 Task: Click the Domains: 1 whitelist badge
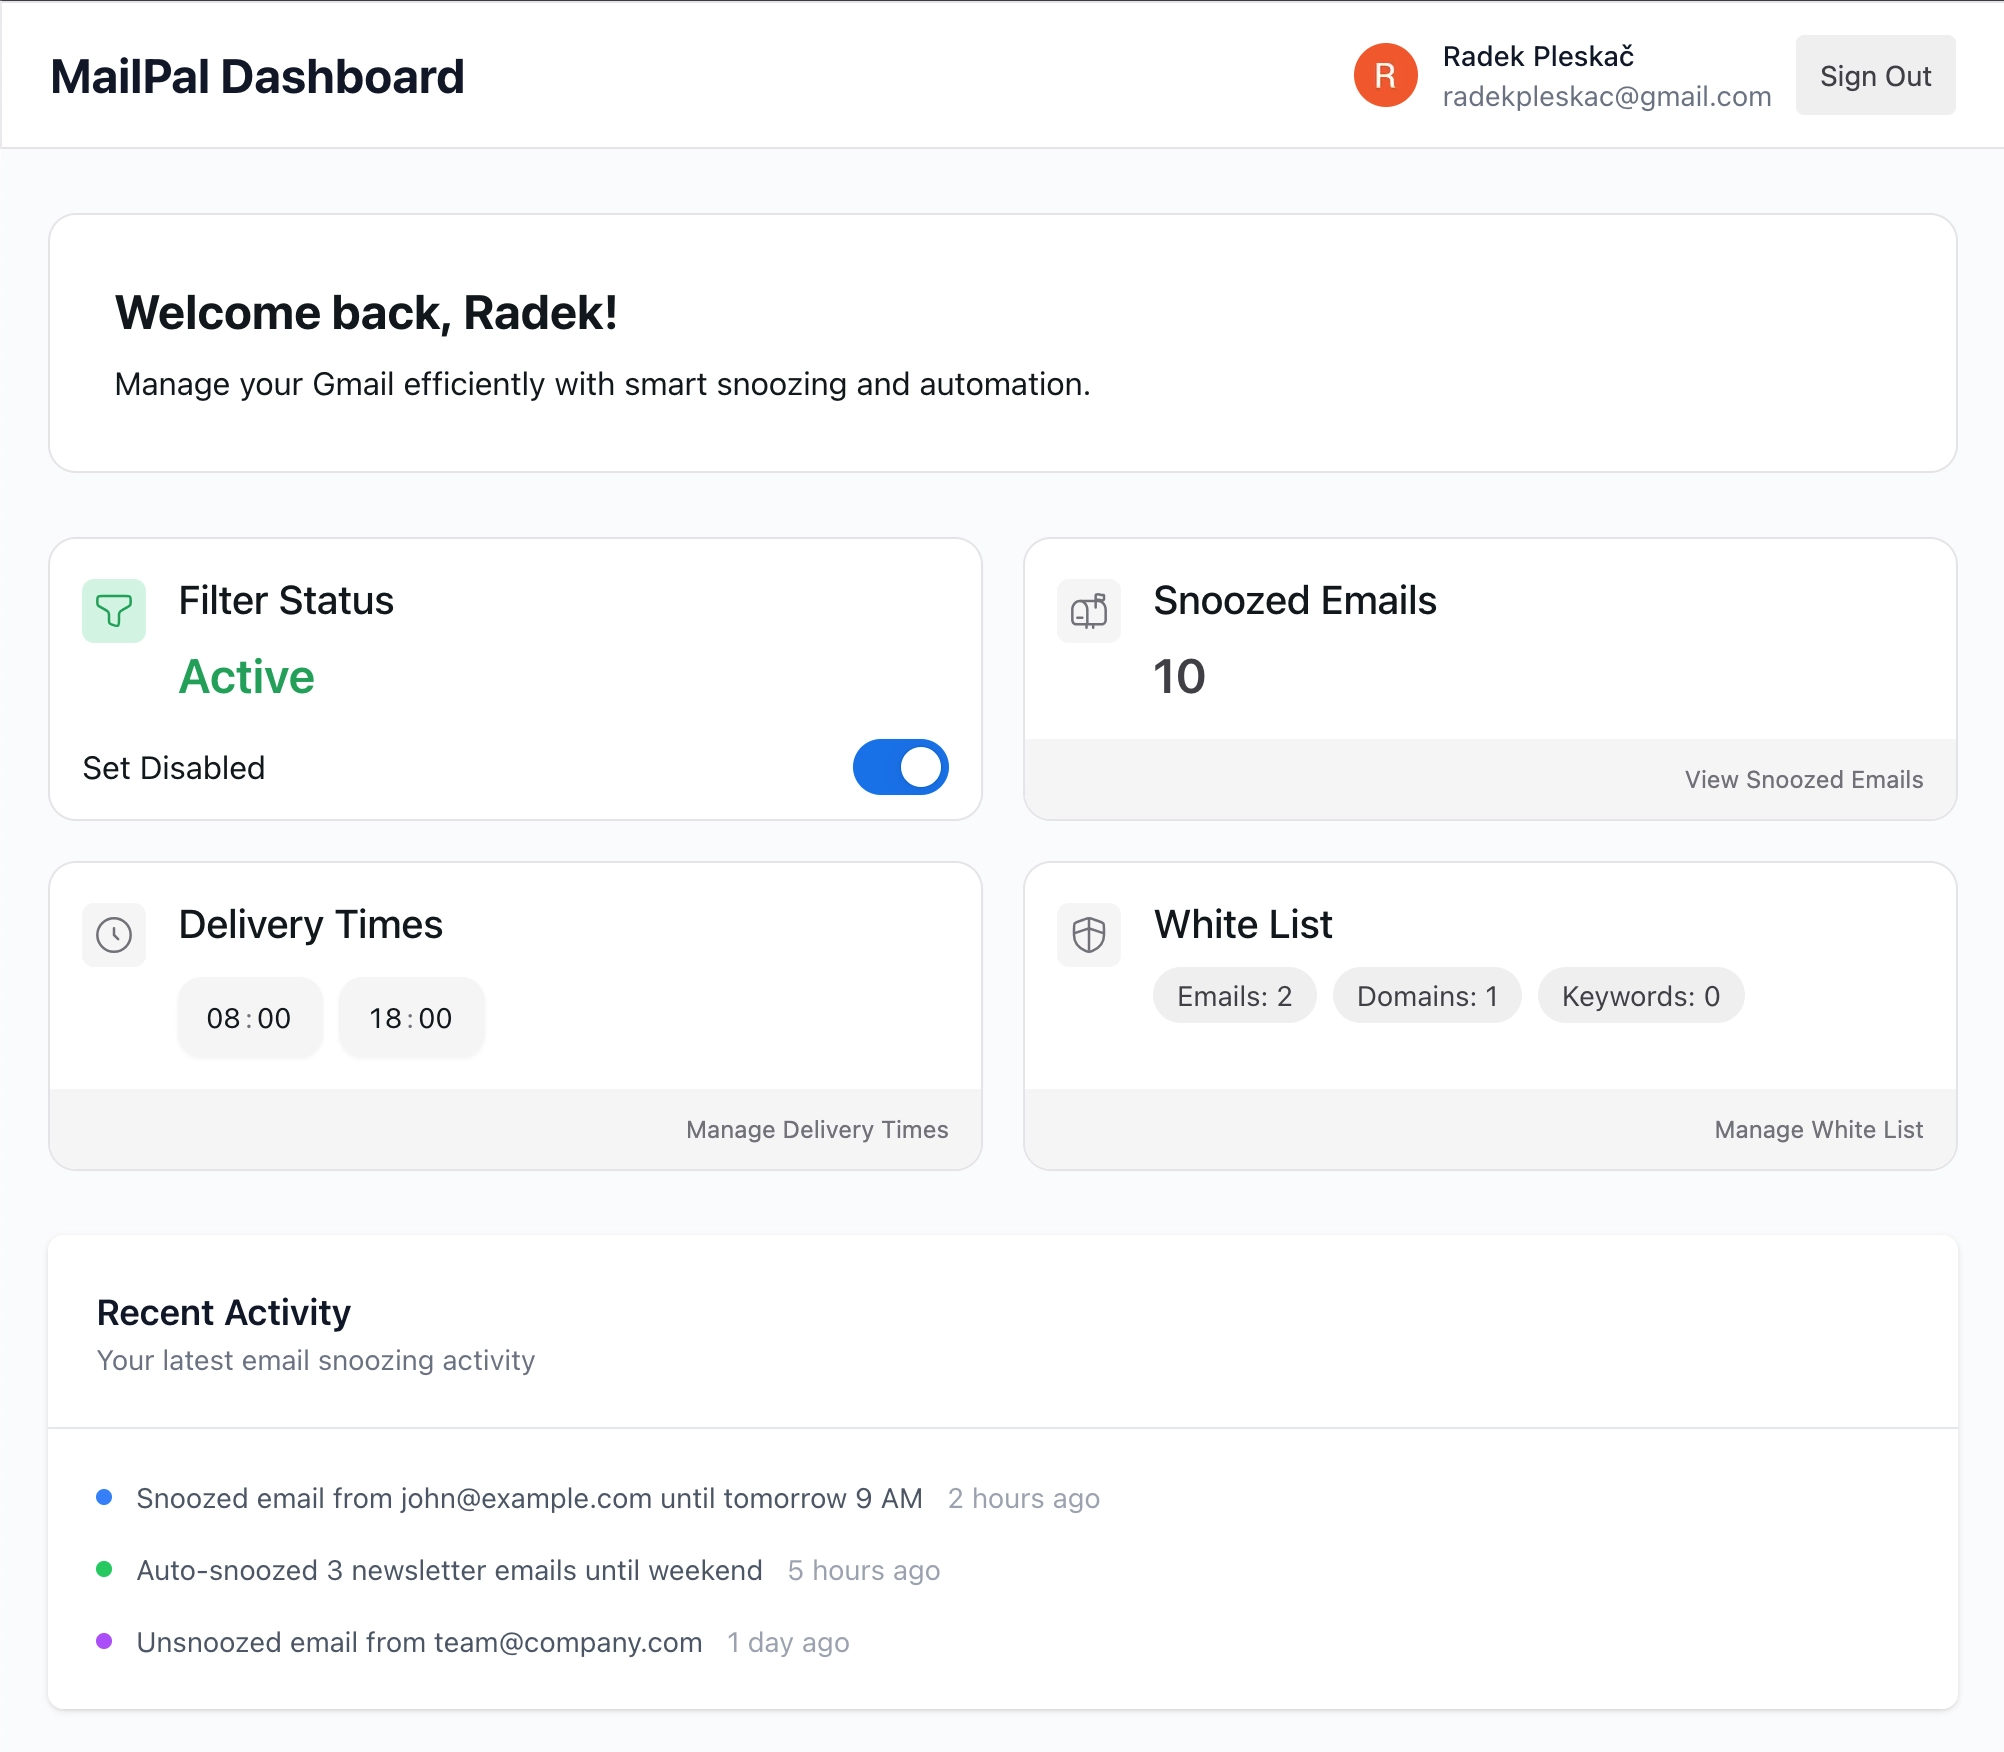coord(1426,996)
